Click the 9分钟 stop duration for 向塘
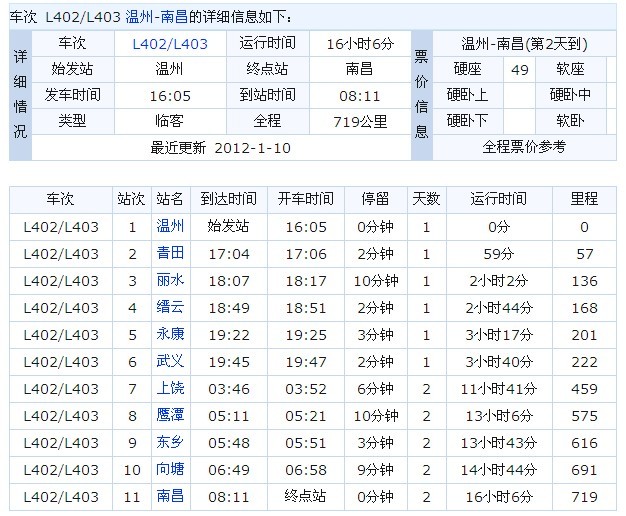The height and width of the screenshot is (516, 626). point(375,470)
